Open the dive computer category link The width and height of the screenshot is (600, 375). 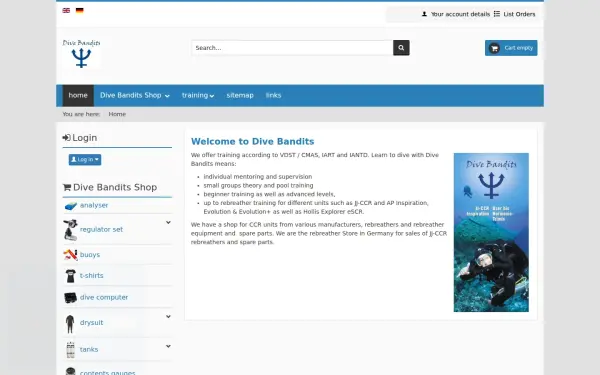[x=104, y=297]
